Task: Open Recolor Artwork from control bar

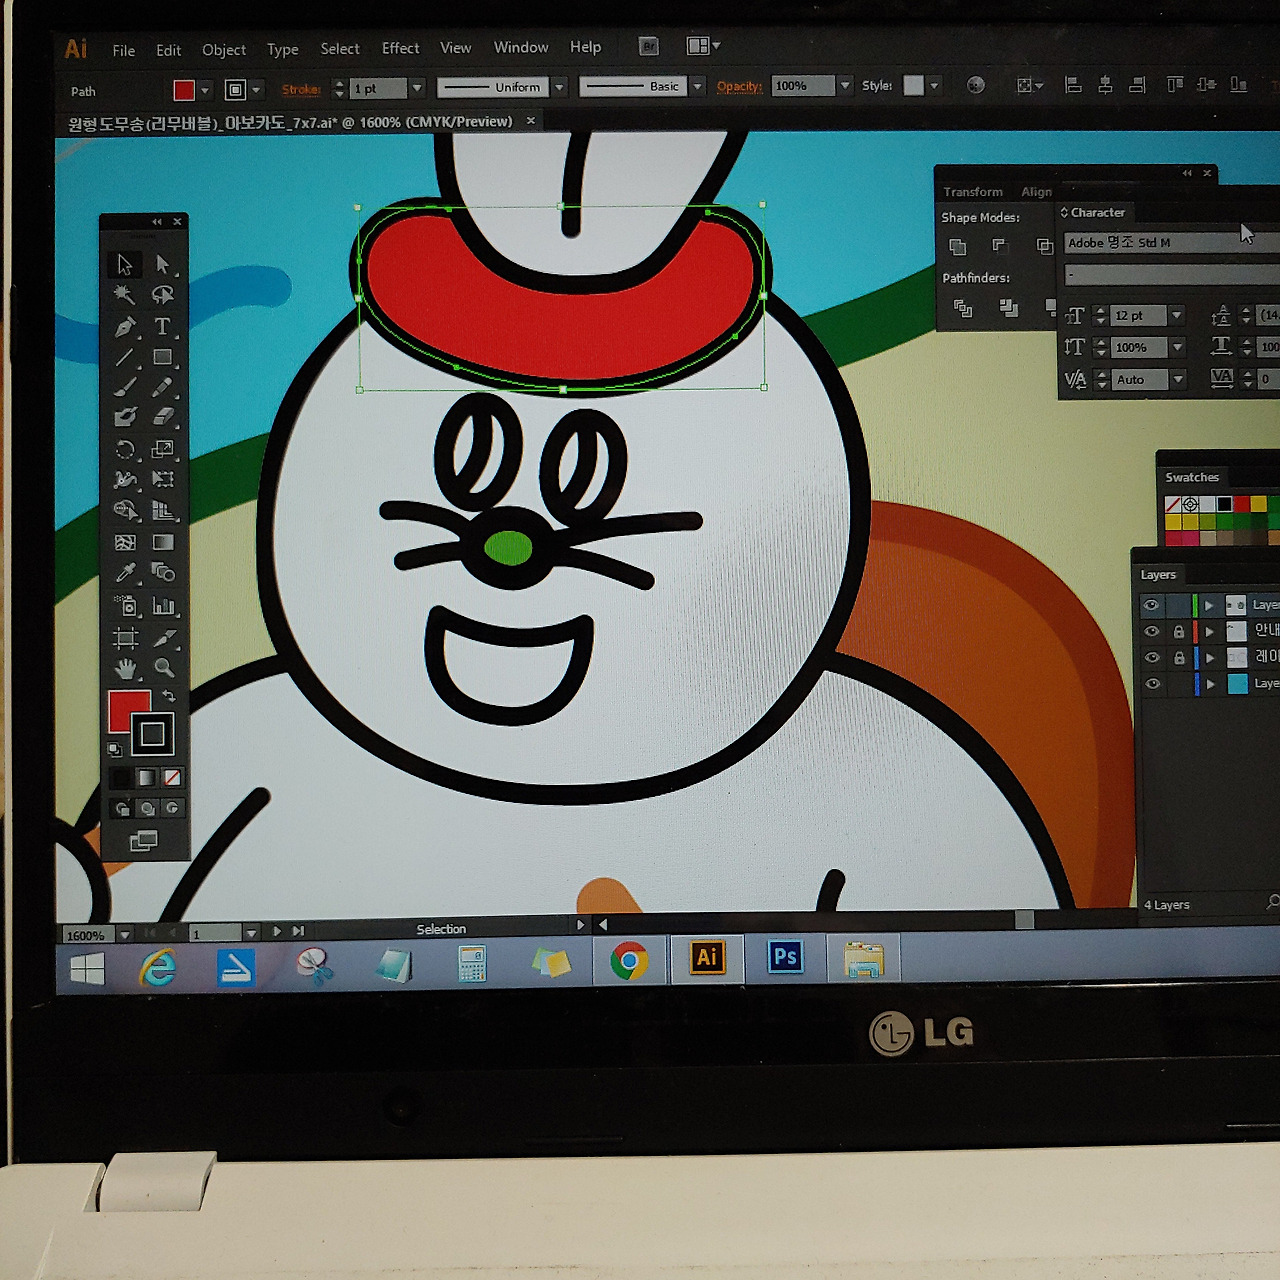Action: click(976, 86)
